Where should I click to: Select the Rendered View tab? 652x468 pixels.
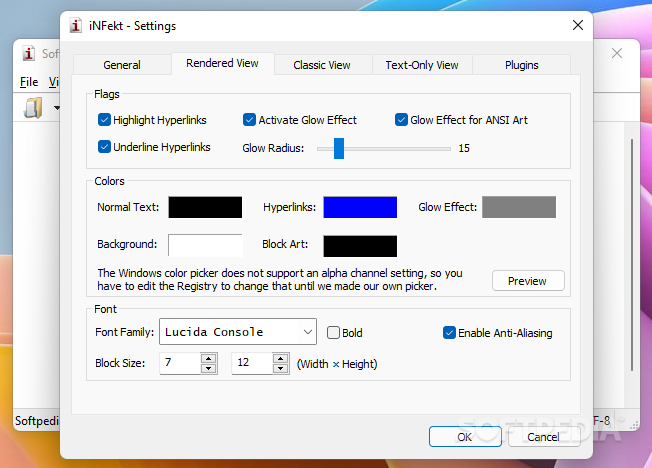point(222,63)
